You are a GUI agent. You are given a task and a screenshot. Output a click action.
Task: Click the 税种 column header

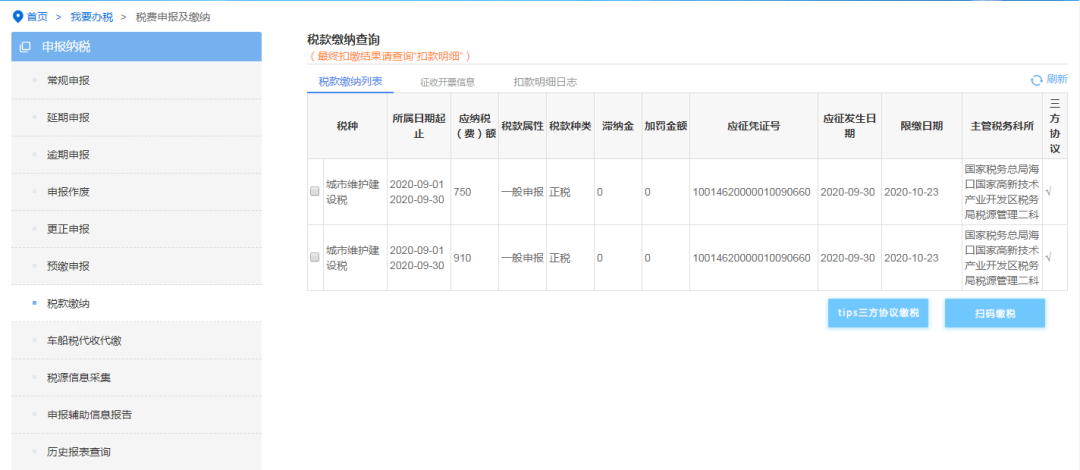(x=347, y=126)
